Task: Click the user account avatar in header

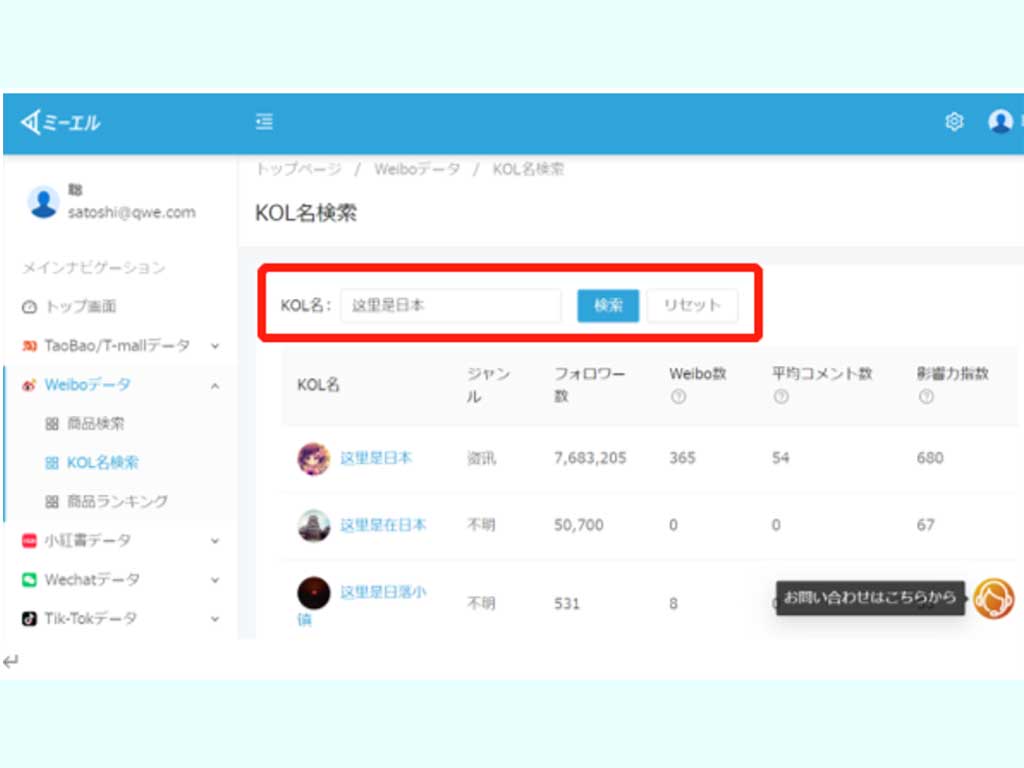Action: point(1000,122)
